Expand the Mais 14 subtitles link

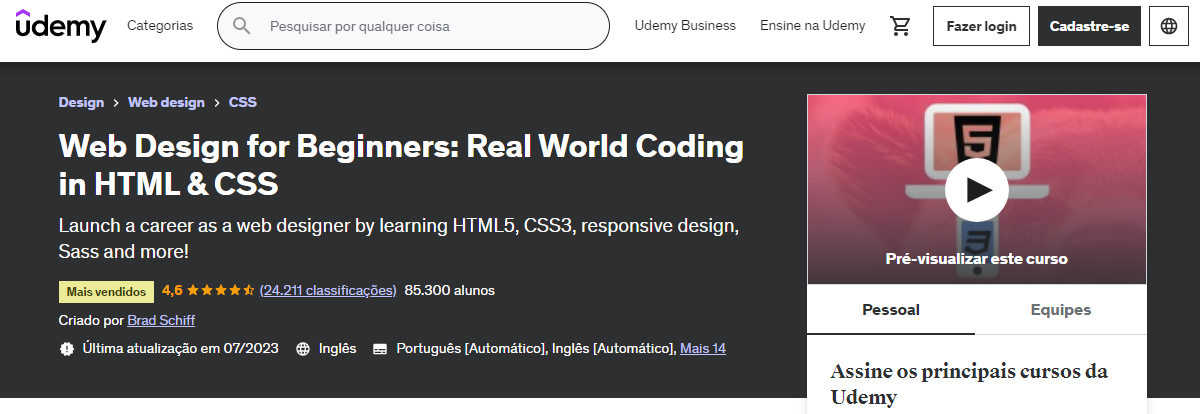tap(703, 349)
